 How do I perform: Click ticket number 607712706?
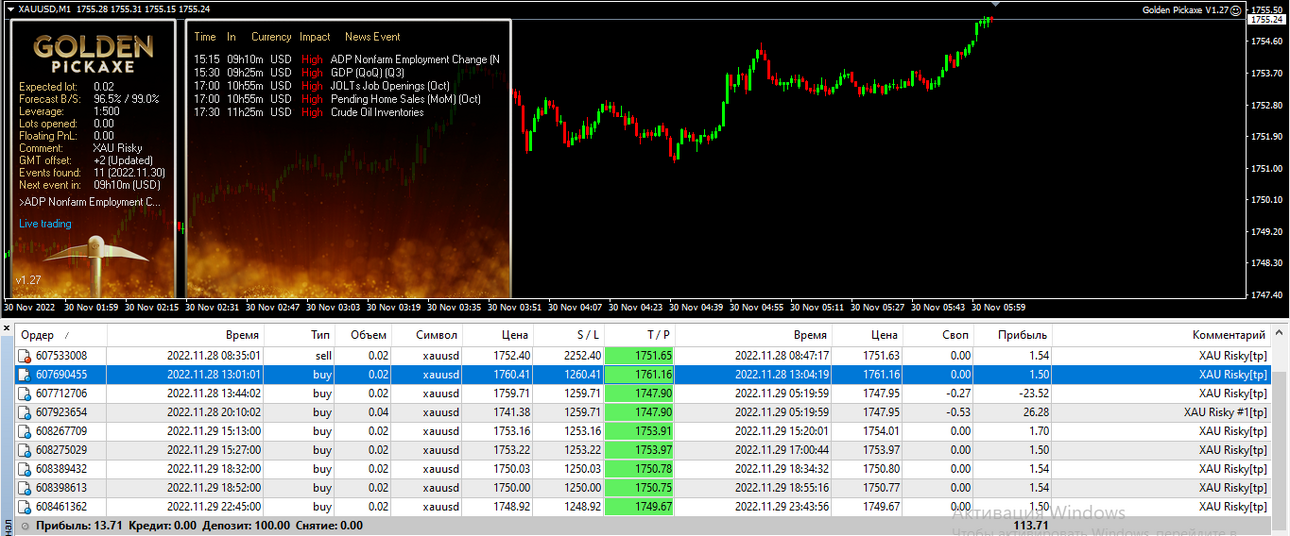point(61,393)
